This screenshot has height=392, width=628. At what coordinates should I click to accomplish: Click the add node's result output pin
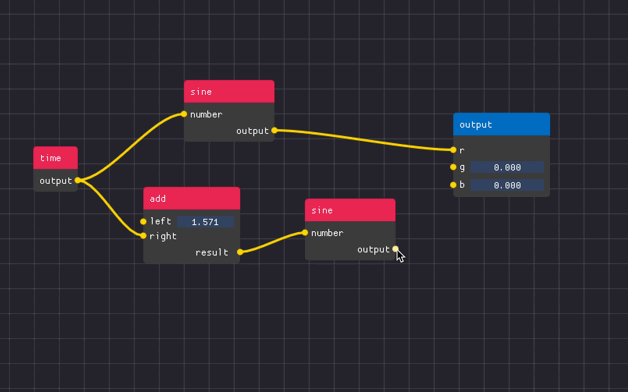pyautogui.click(x=240, y=252)
